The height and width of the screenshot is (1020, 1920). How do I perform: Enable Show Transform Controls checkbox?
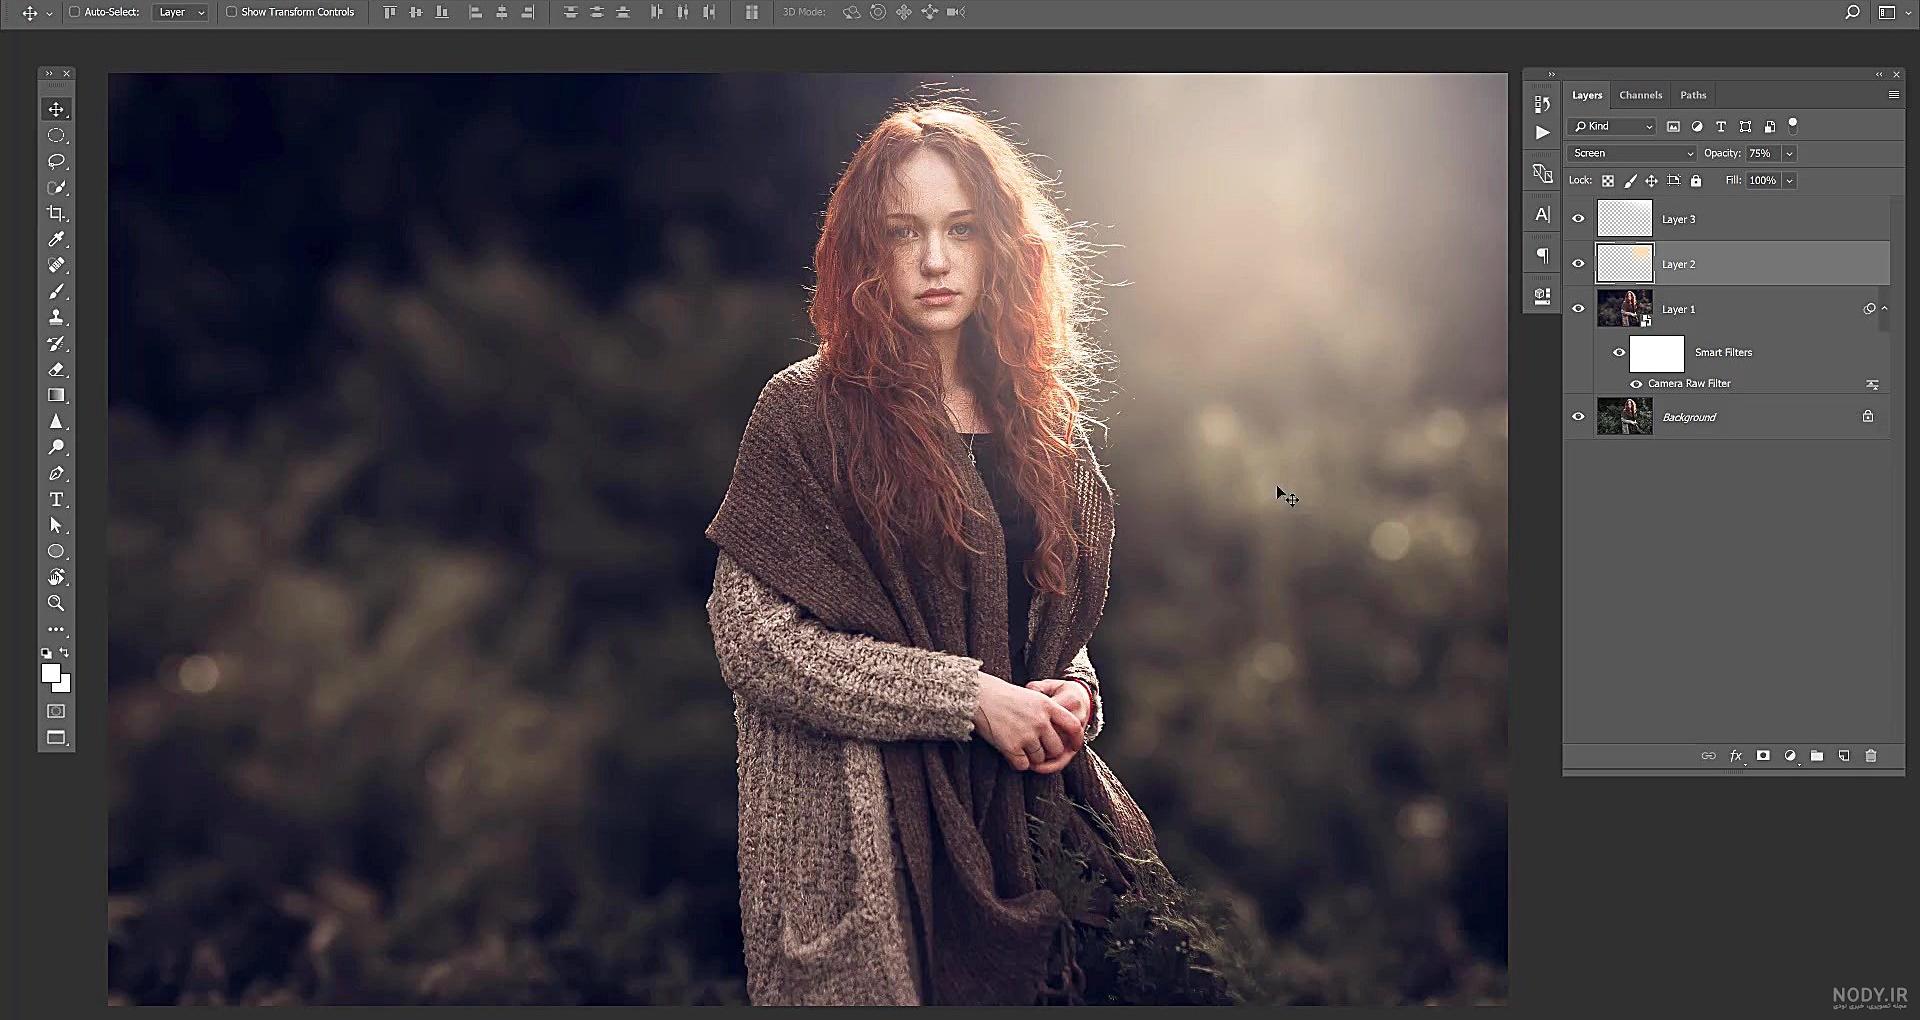tap(231, 12)
